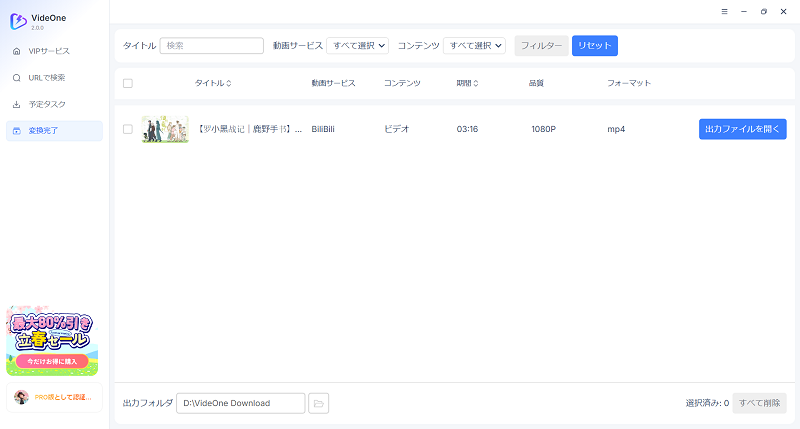Viewport: 800px width, 429px height.
Task: Sort by 期間 column header
Action: pyautogui.click(x=467, y=83)
